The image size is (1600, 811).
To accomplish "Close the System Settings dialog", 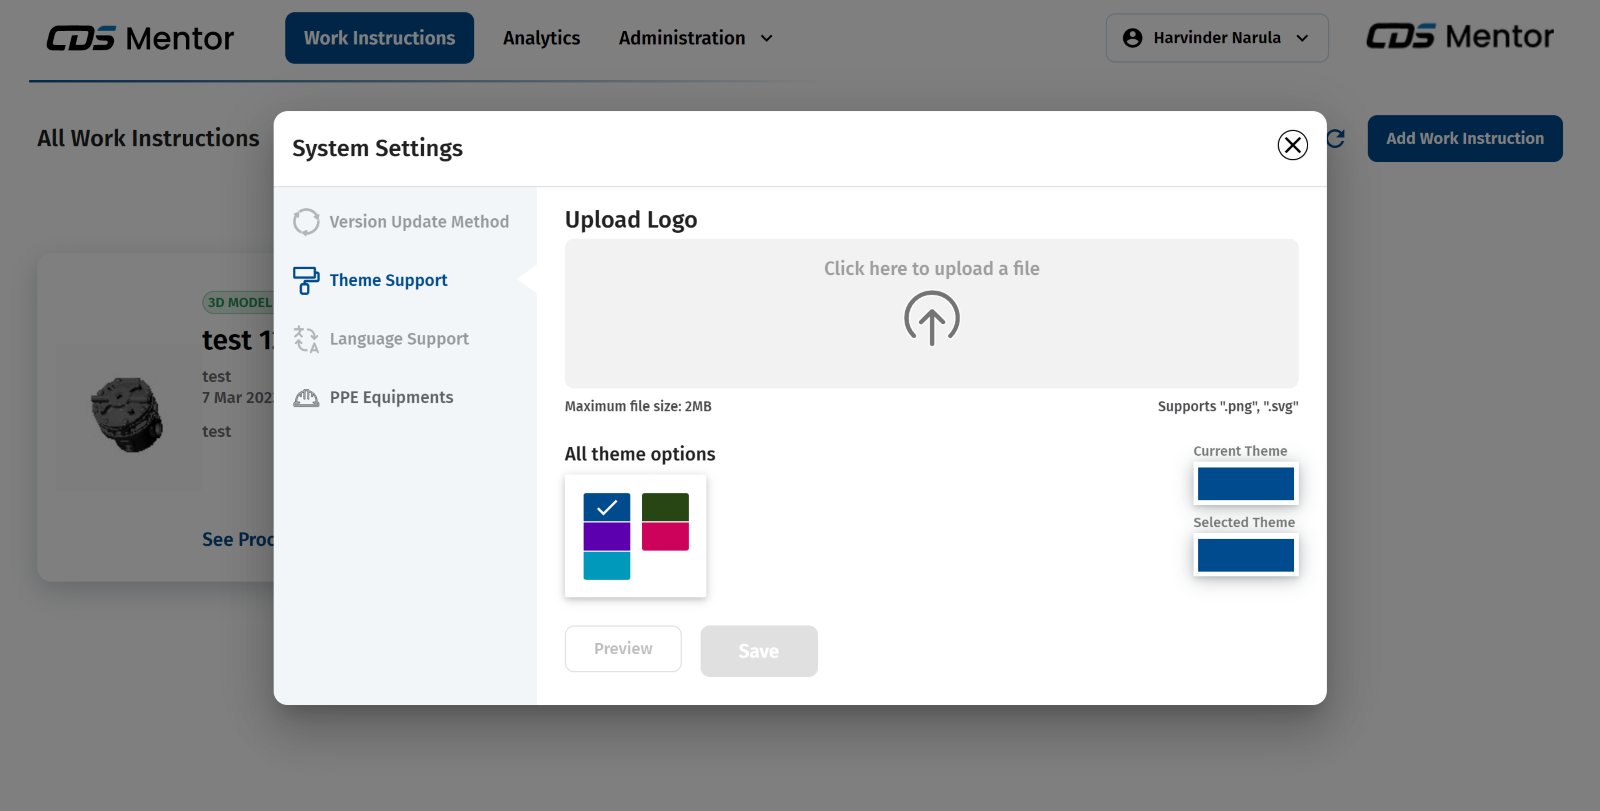I will (x=1292, y=145).
